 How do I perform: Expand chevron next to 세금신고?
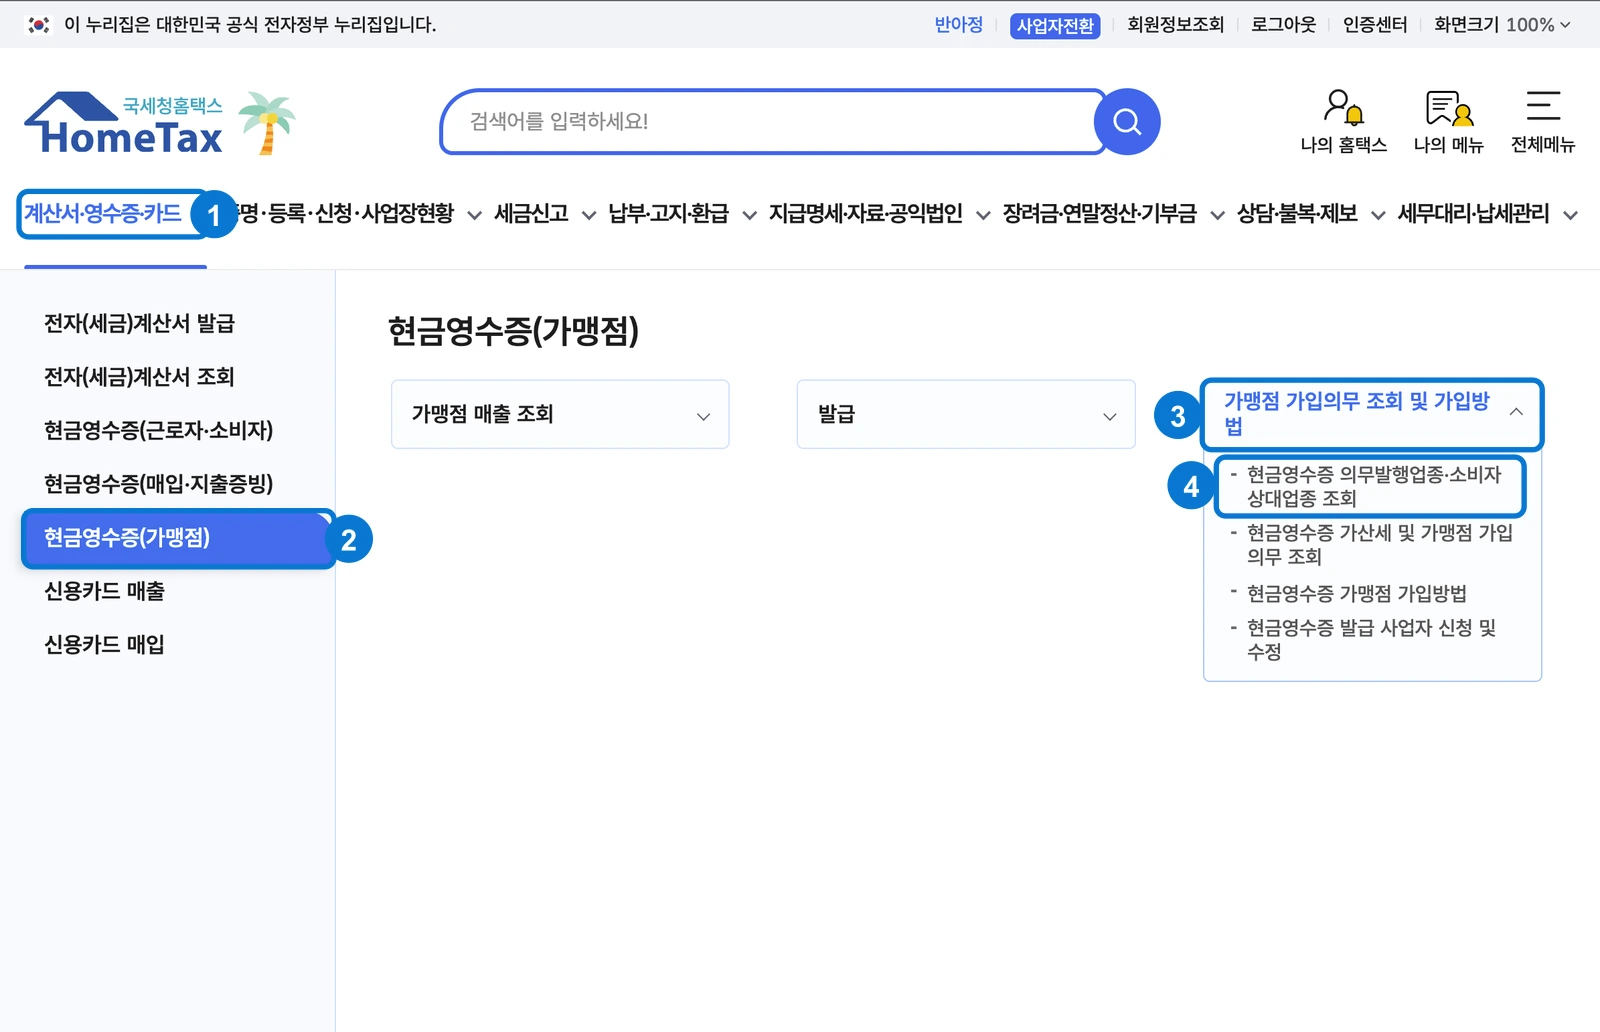589,215
